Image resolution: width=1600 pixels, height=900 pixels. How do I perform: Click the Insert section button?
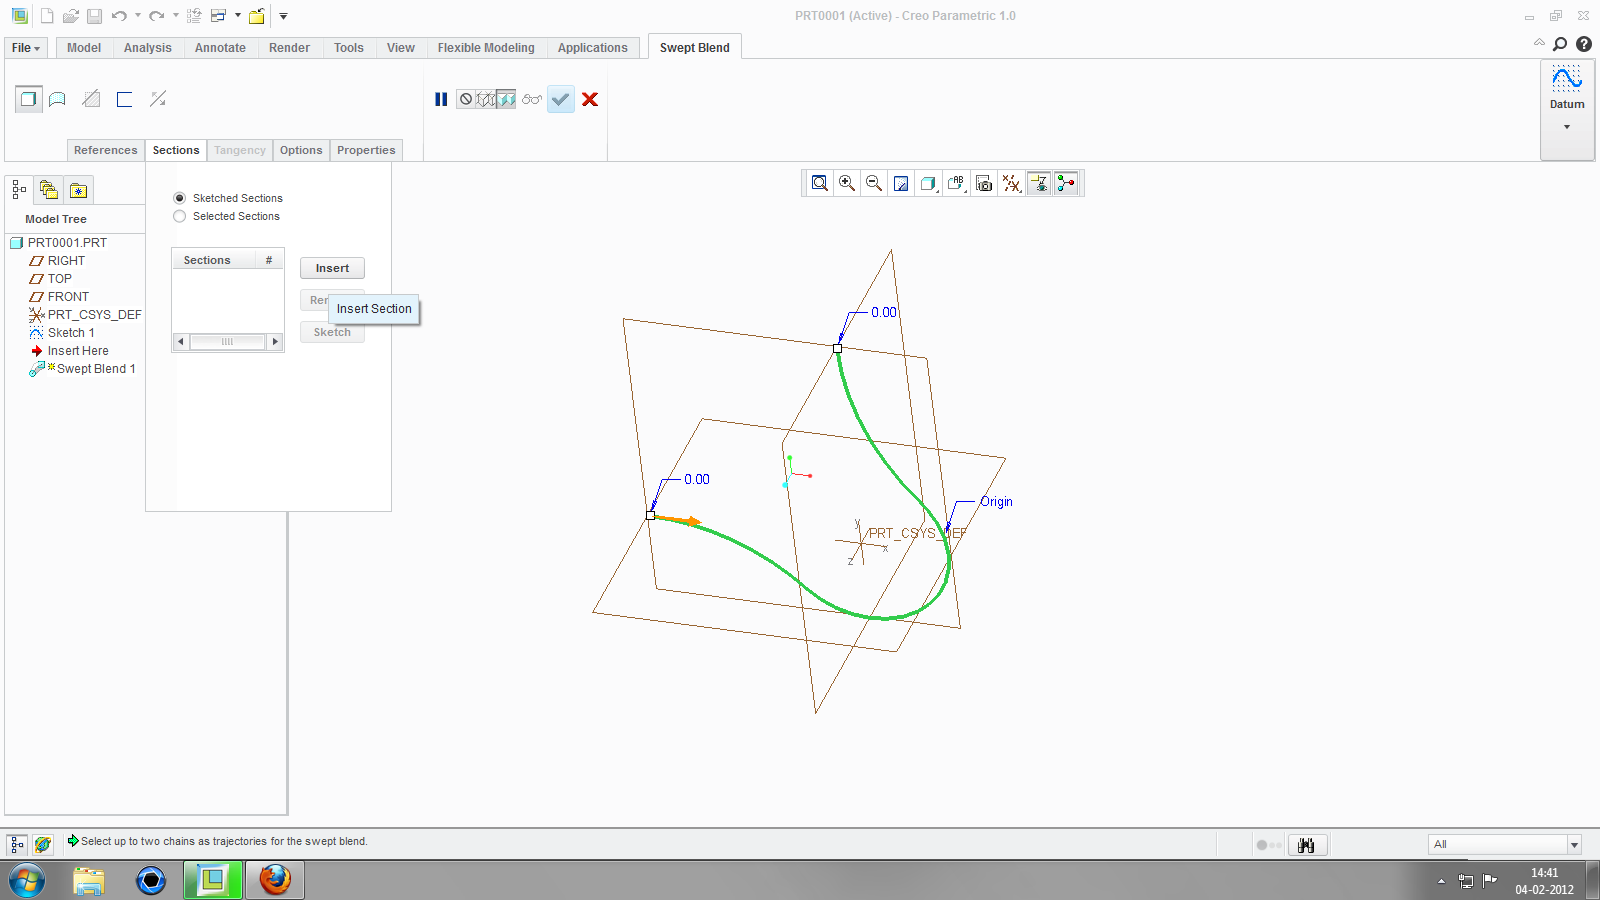coord(332,268)
